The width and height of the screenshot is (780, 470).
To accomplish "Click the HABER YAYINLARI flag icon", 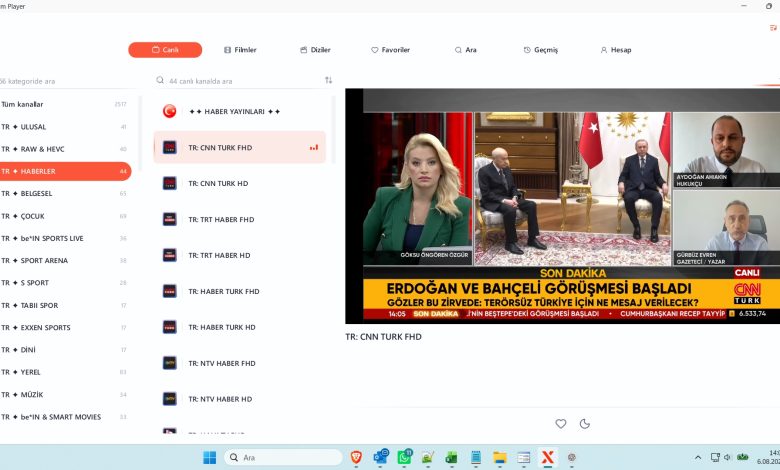I will [170, 111].
